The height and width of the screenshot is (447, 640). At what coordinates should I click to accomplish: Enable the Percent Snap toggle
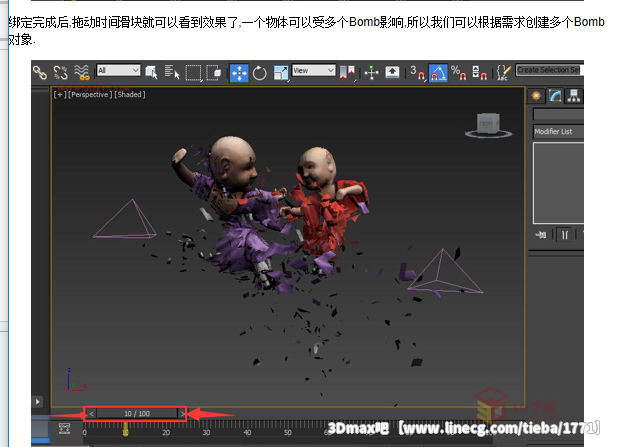click(459, 73)
